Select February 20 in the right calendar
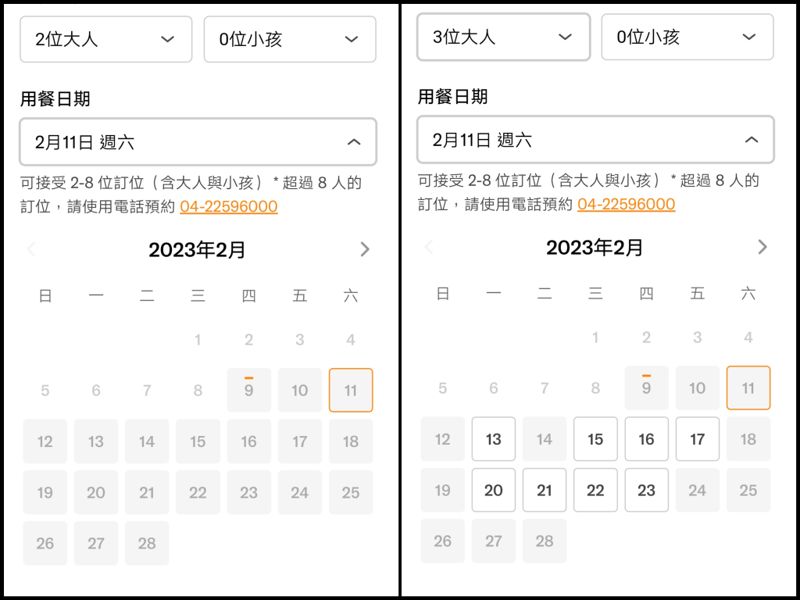Viewport: 800px width, 600px height. [x=493, y=490]
